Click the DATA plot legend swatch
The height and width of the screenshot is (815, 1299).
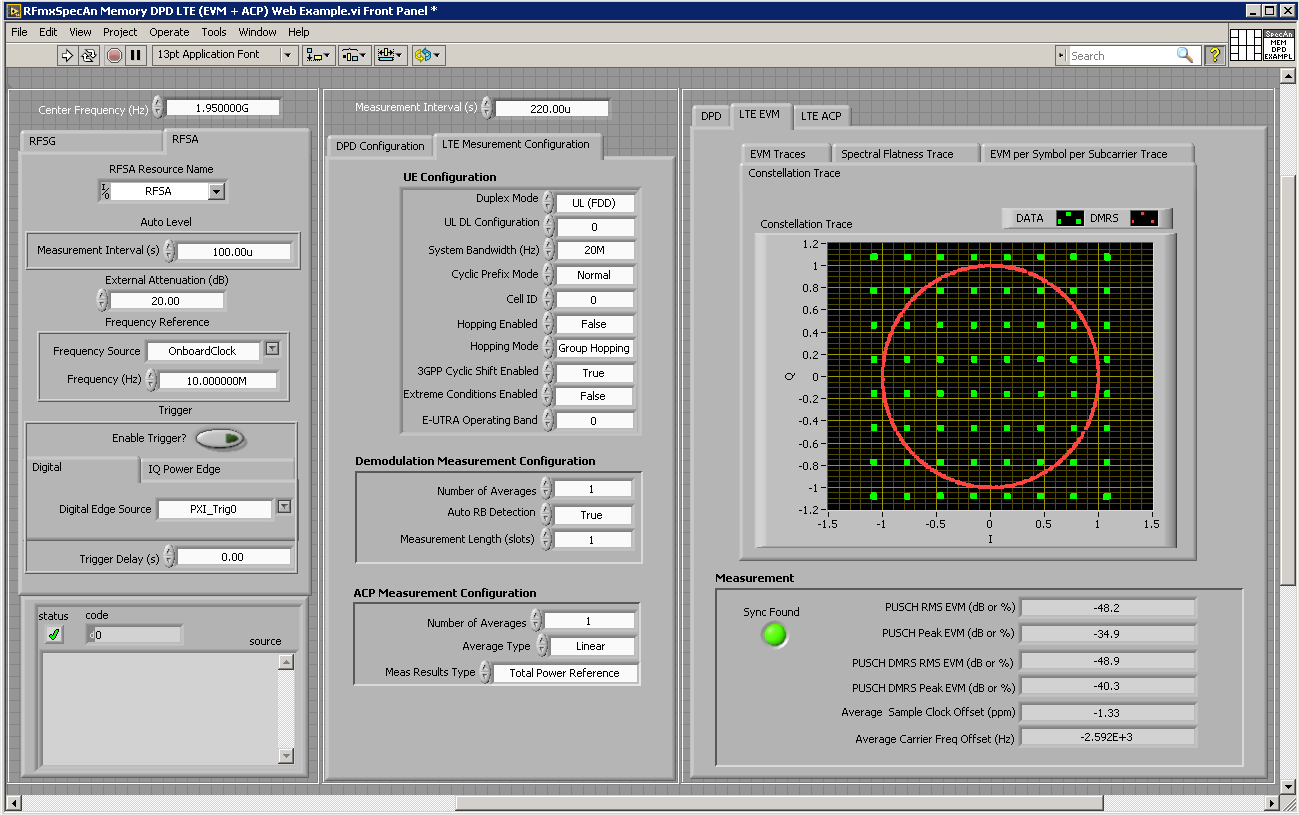tap(1069, 218)
